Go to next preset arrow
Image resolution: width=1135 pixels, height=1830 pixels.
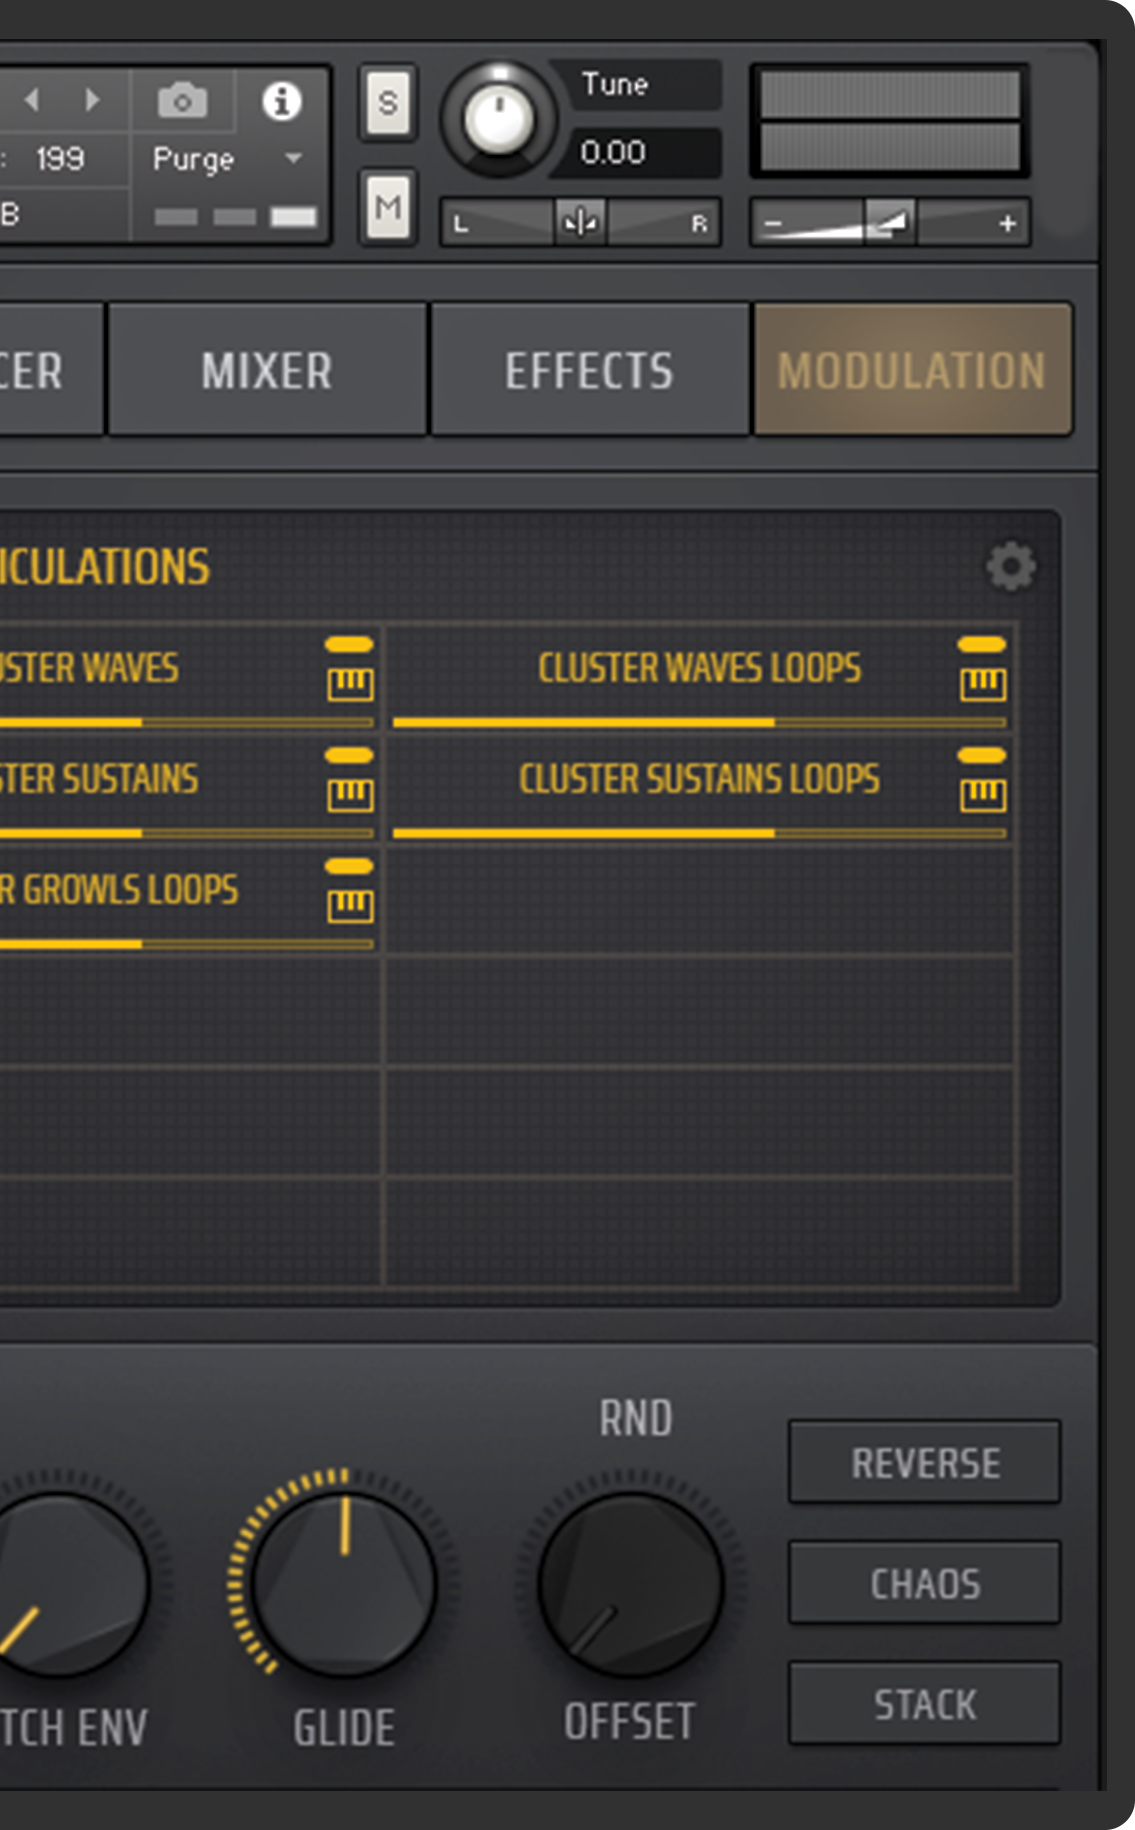(x=92, y=99)
